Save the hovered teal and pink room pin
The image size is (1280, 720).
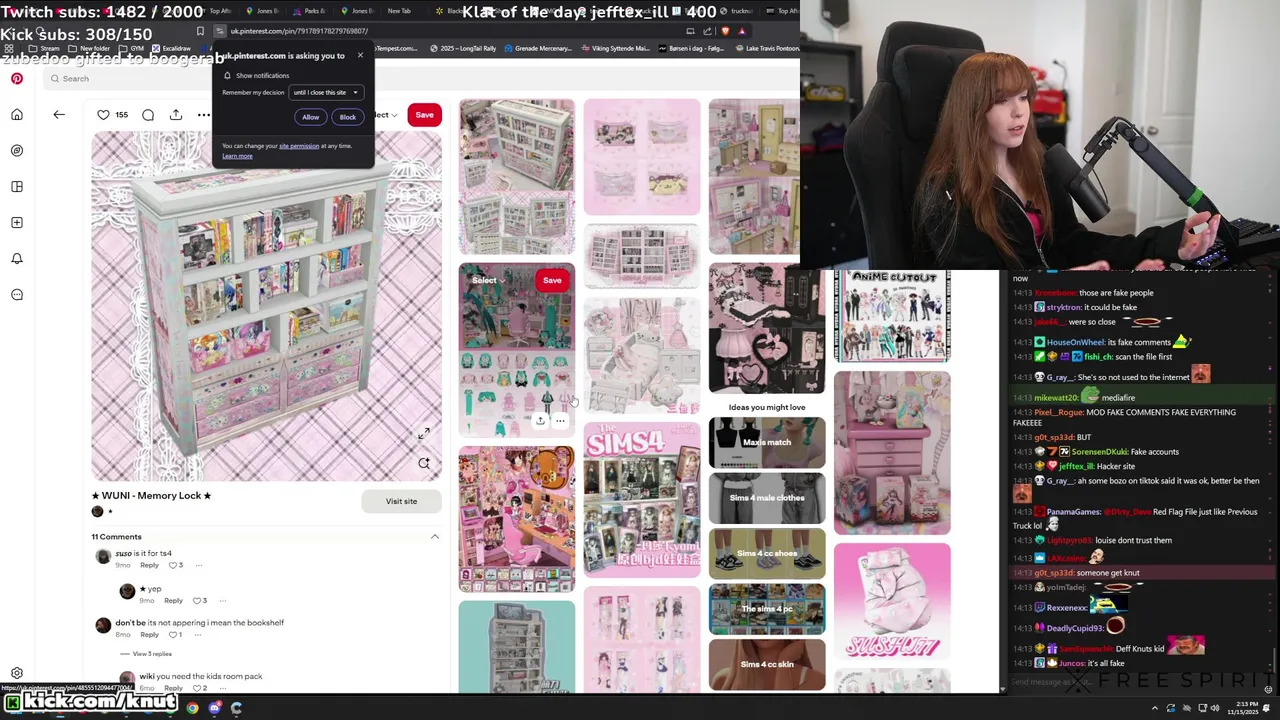click(552, 281)
